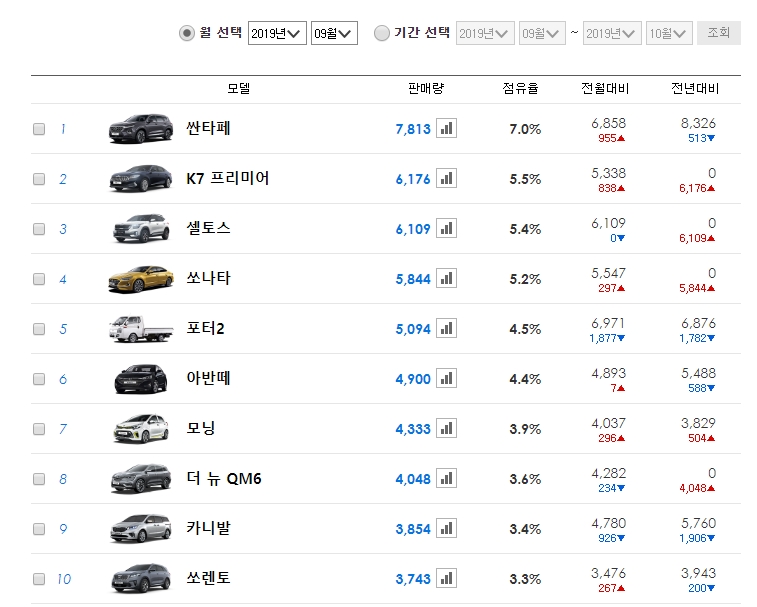Screen dimensions: 757x607
Task: Tick the checkbox for 싼타페
Action: pos(39,129)
